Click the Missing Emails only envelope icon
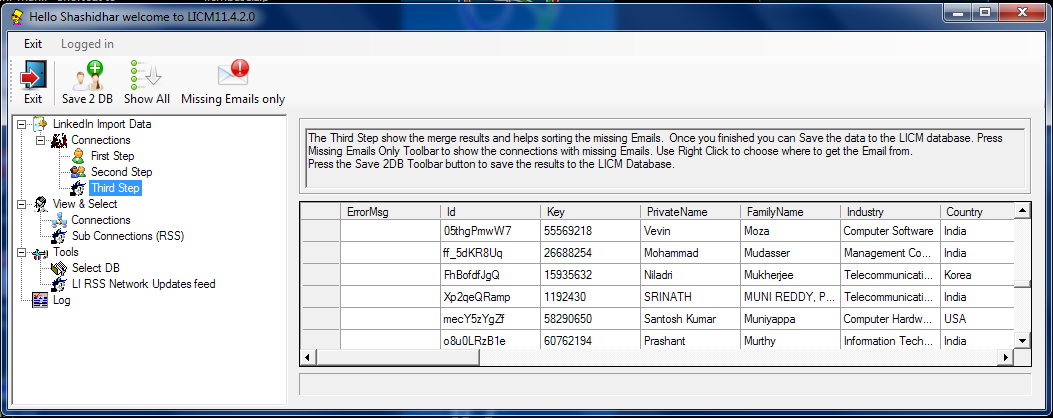This screenshot has width=1053, height=418. click(x=233, y=73)
